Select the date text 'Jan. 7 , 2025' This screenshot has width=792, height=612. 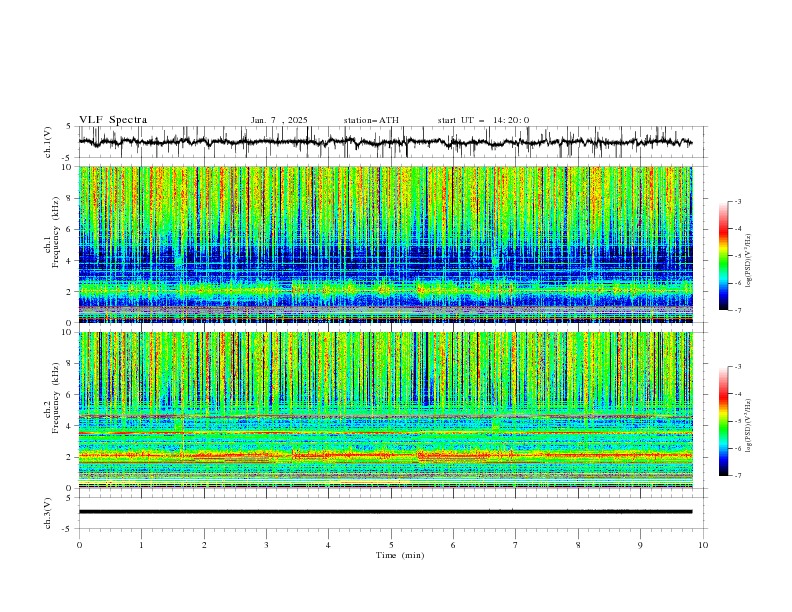(279, 120)
